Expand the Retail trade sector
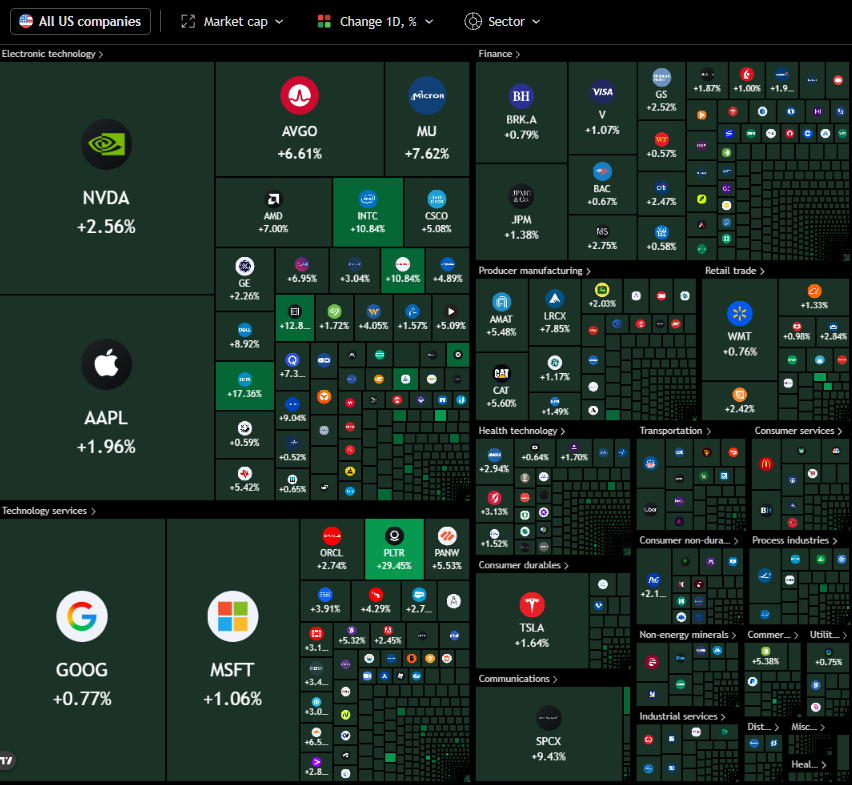852x785 pixels. click(x=734, y=271)
